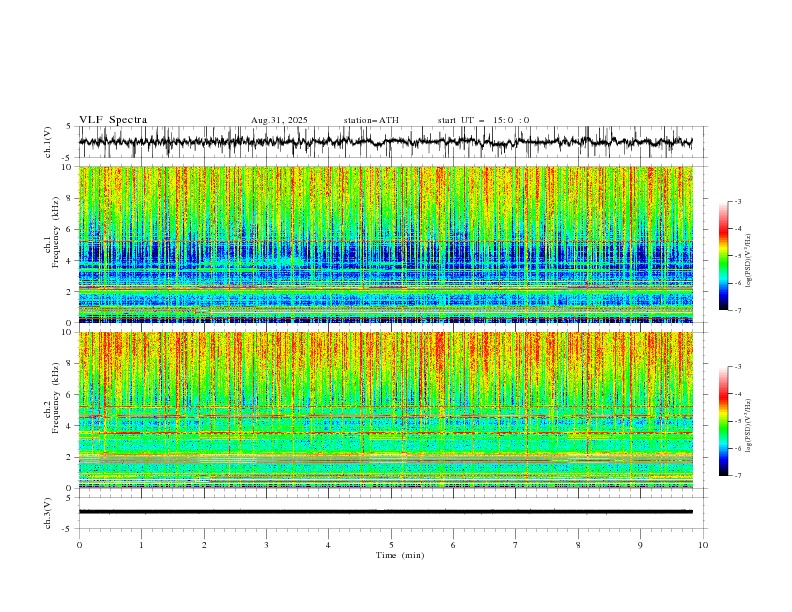This screenshot has height=612, width=792.
Task: Click the "-7" label on ch.1 colorbar
Action: 738,310
